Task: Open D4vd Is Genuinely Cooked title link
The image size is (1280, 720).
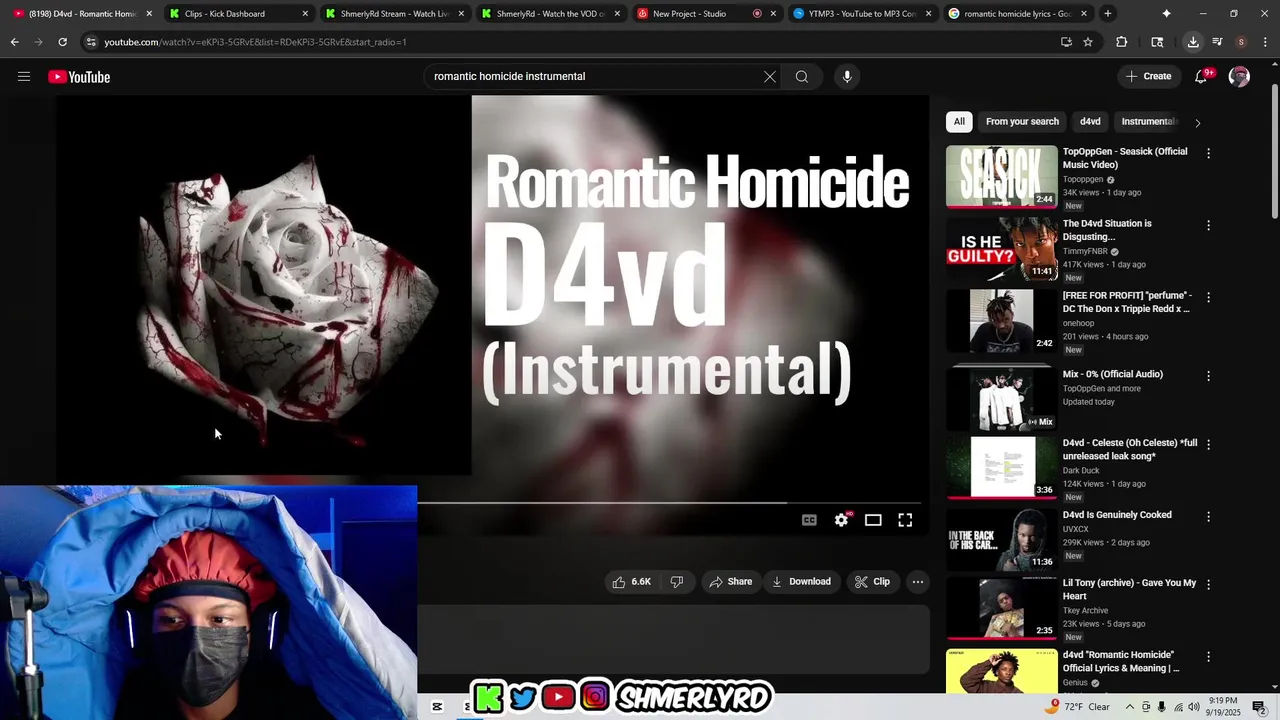Action: point(1117,515)
